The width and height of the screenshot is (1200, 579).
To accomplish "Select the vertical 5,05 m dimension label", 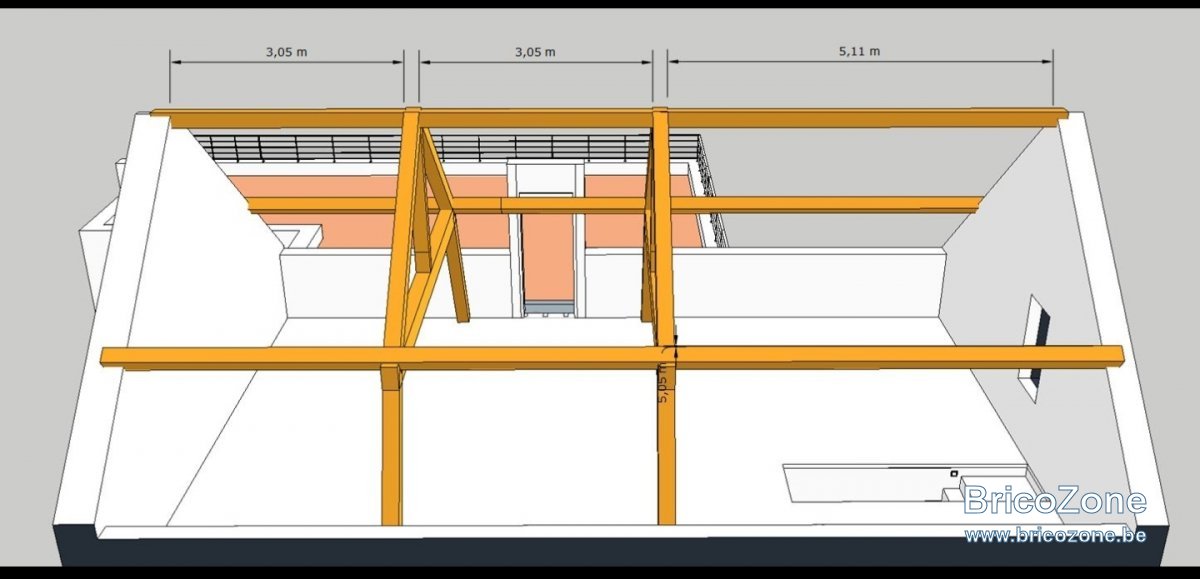I will (665, 384).
